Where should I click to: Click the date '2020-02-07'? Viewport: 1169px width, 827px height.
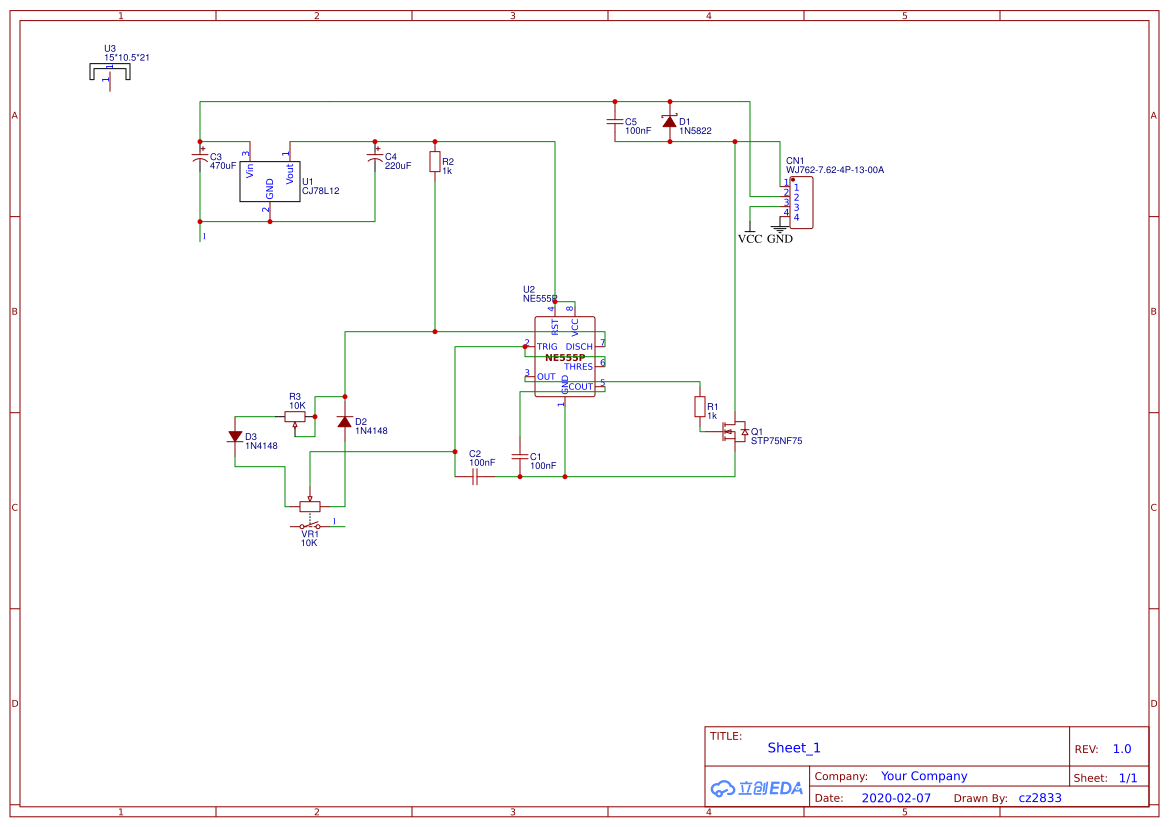point(896,798)
